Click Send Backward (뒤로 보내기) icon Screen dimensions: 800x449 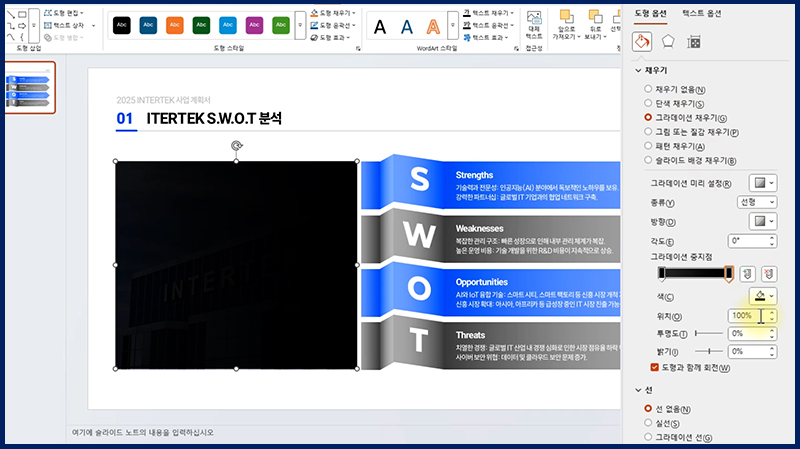[x=595, y=17]
